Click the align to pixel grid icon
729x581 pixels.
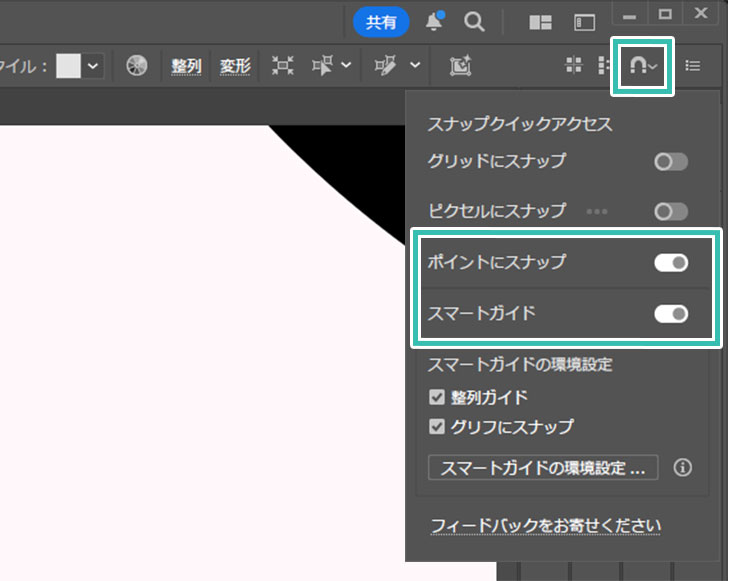(x=574, y=66)
